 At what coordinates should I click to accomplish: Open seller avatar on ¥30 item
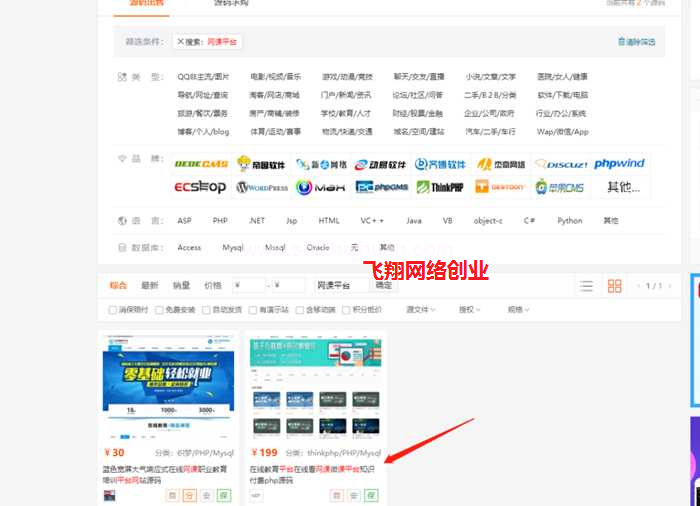pyautogui.click(x=109, y=495)
